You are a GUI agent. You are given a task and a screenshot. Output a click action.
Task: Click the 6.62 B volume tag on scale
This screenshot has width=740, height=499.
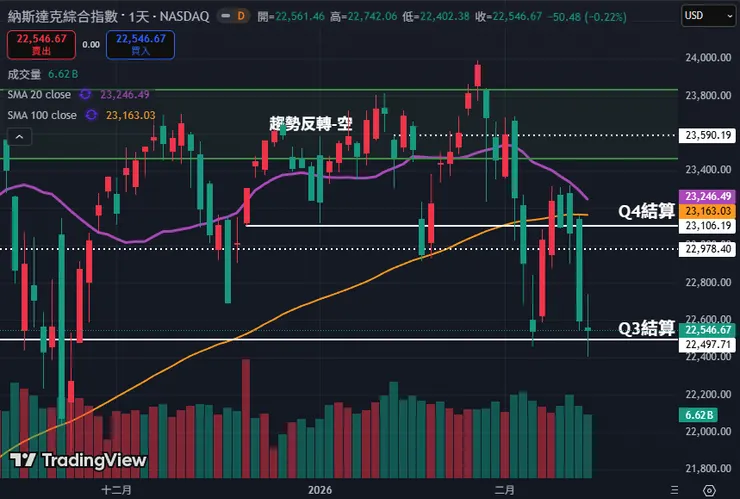(x=698, y=415)
